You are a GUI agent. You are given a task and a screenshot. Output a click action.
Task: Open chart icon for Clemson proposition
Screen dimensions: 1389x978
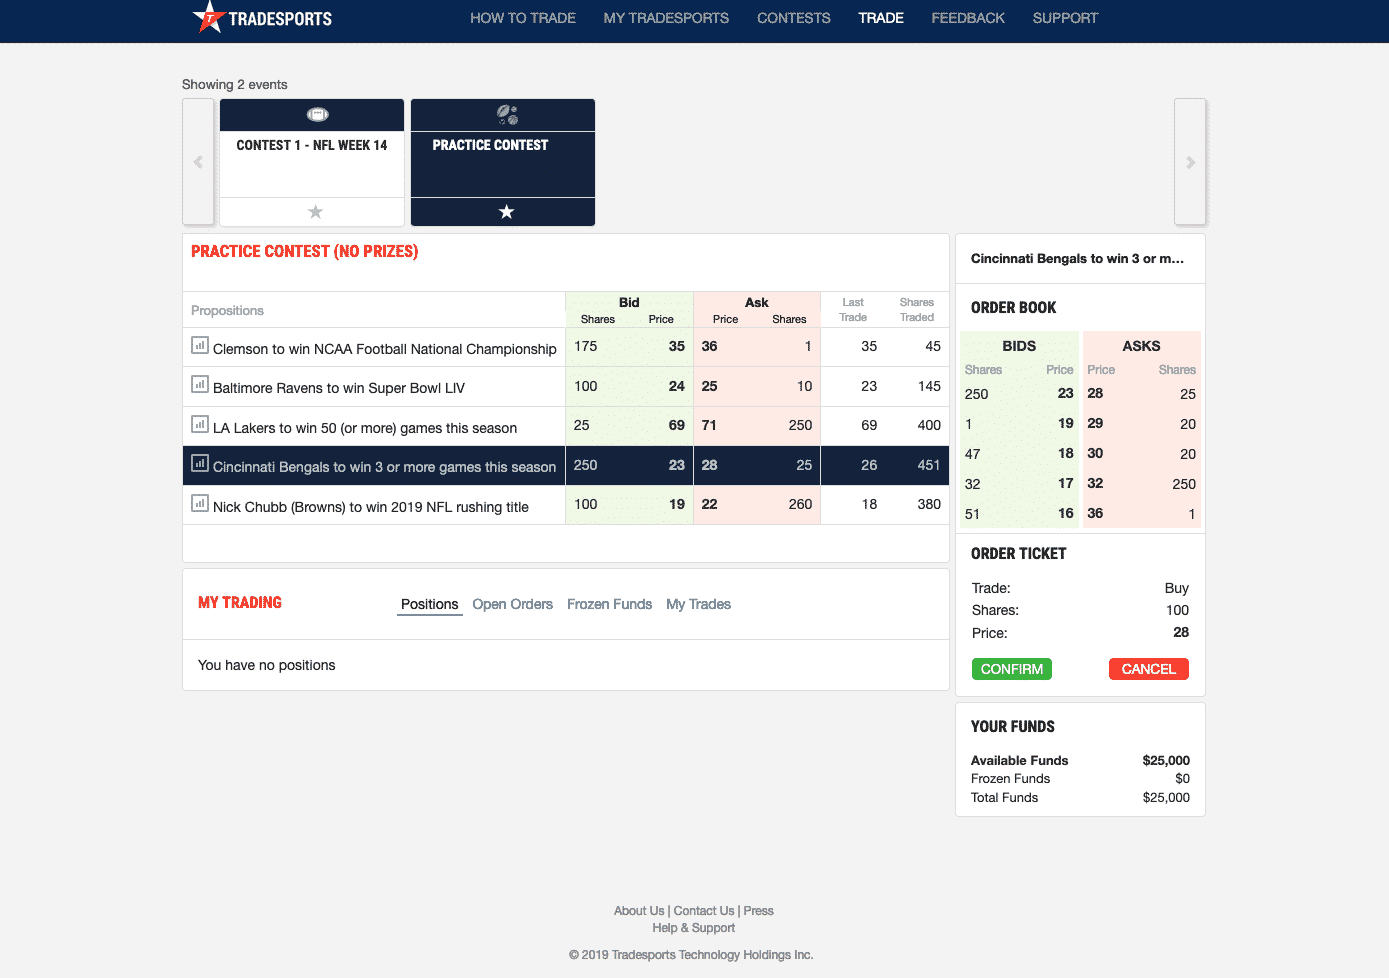(200, 346)
